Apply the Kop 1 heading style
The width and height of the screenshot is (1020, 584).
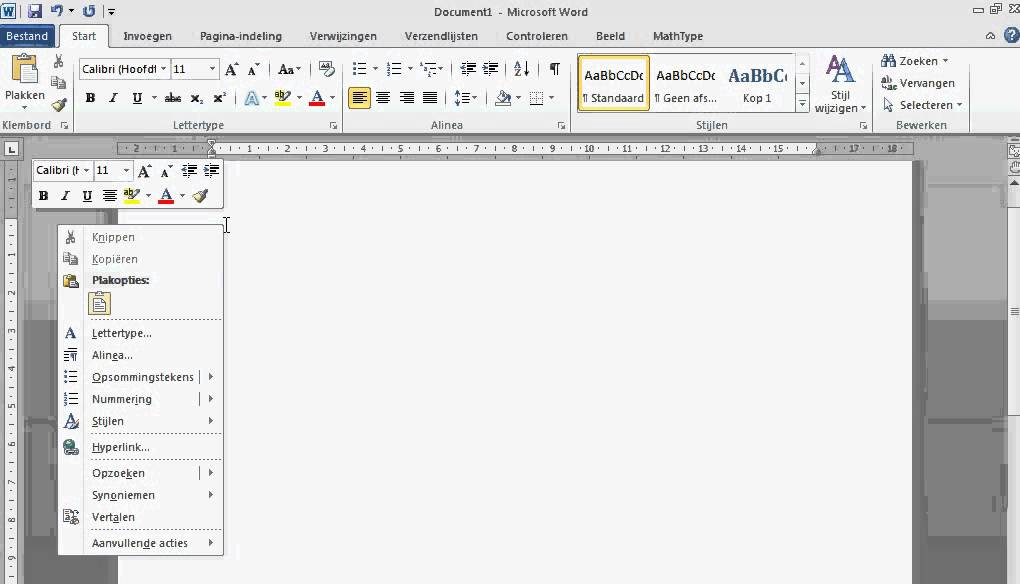click(x=757, y=83)
